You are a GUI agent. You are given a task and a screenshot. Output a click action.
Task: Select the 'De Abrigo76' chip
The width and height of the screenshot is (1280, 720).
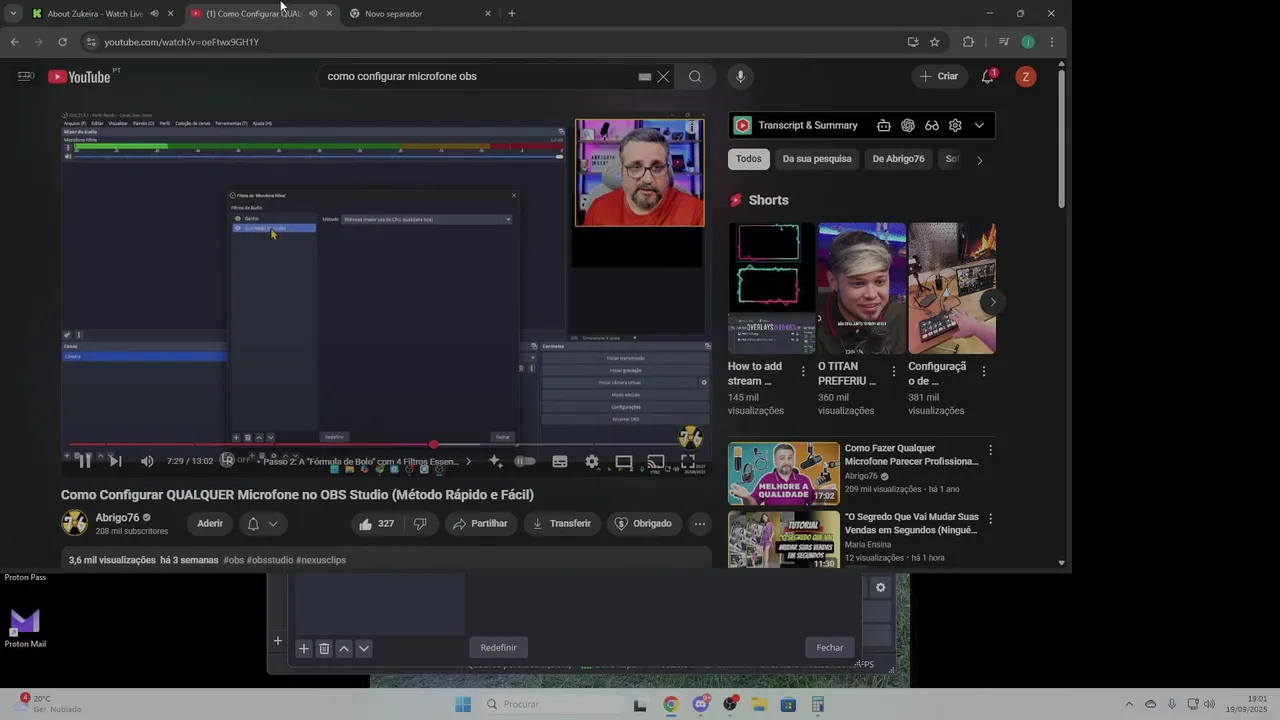coord(898,159)
